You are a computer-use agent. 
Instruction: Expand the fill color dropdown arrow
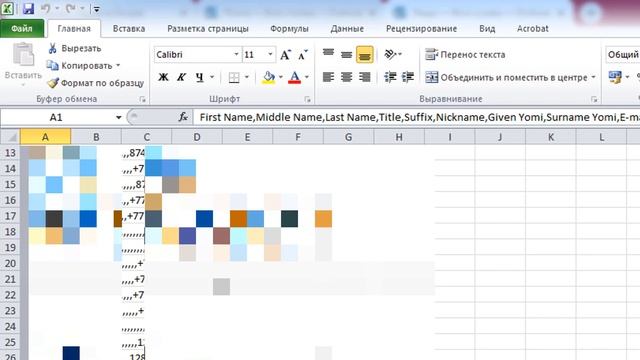click(281, 77)
